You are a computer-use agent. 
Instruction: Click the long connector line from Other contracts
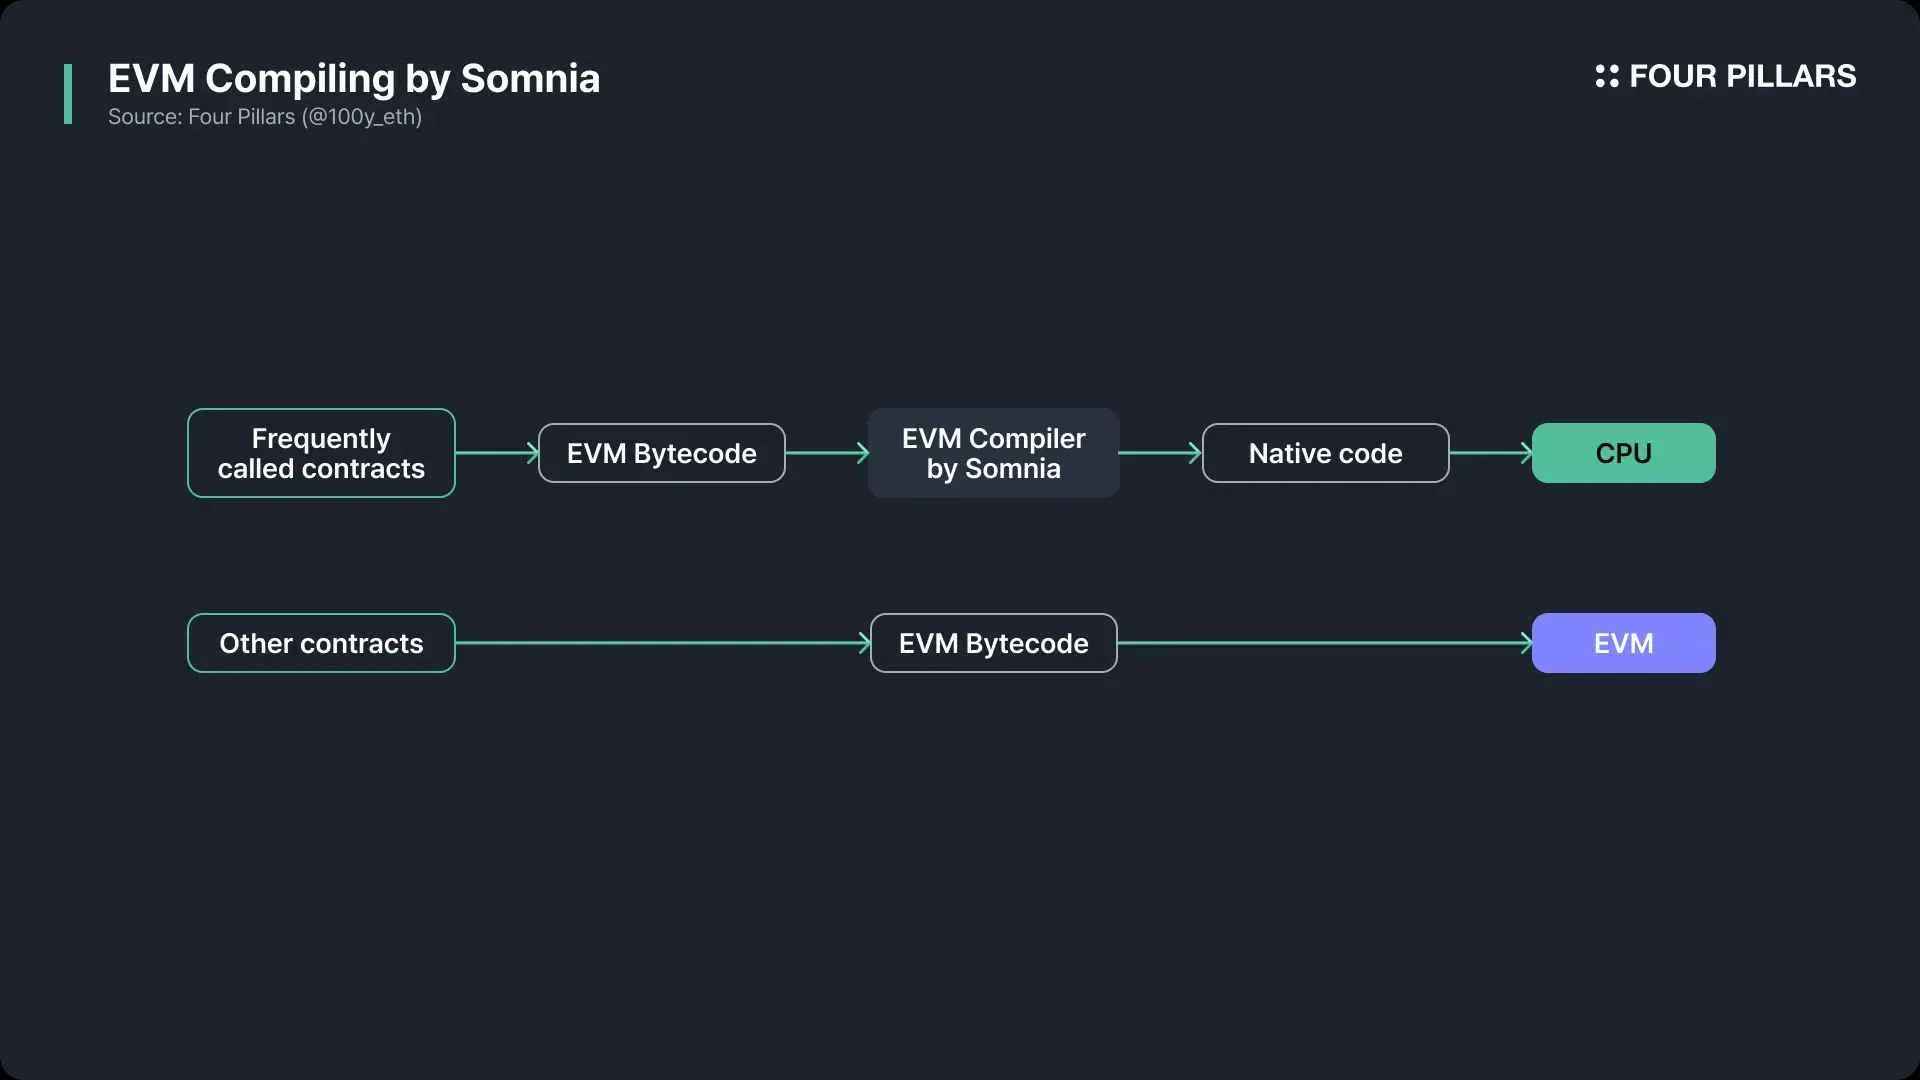660,643
